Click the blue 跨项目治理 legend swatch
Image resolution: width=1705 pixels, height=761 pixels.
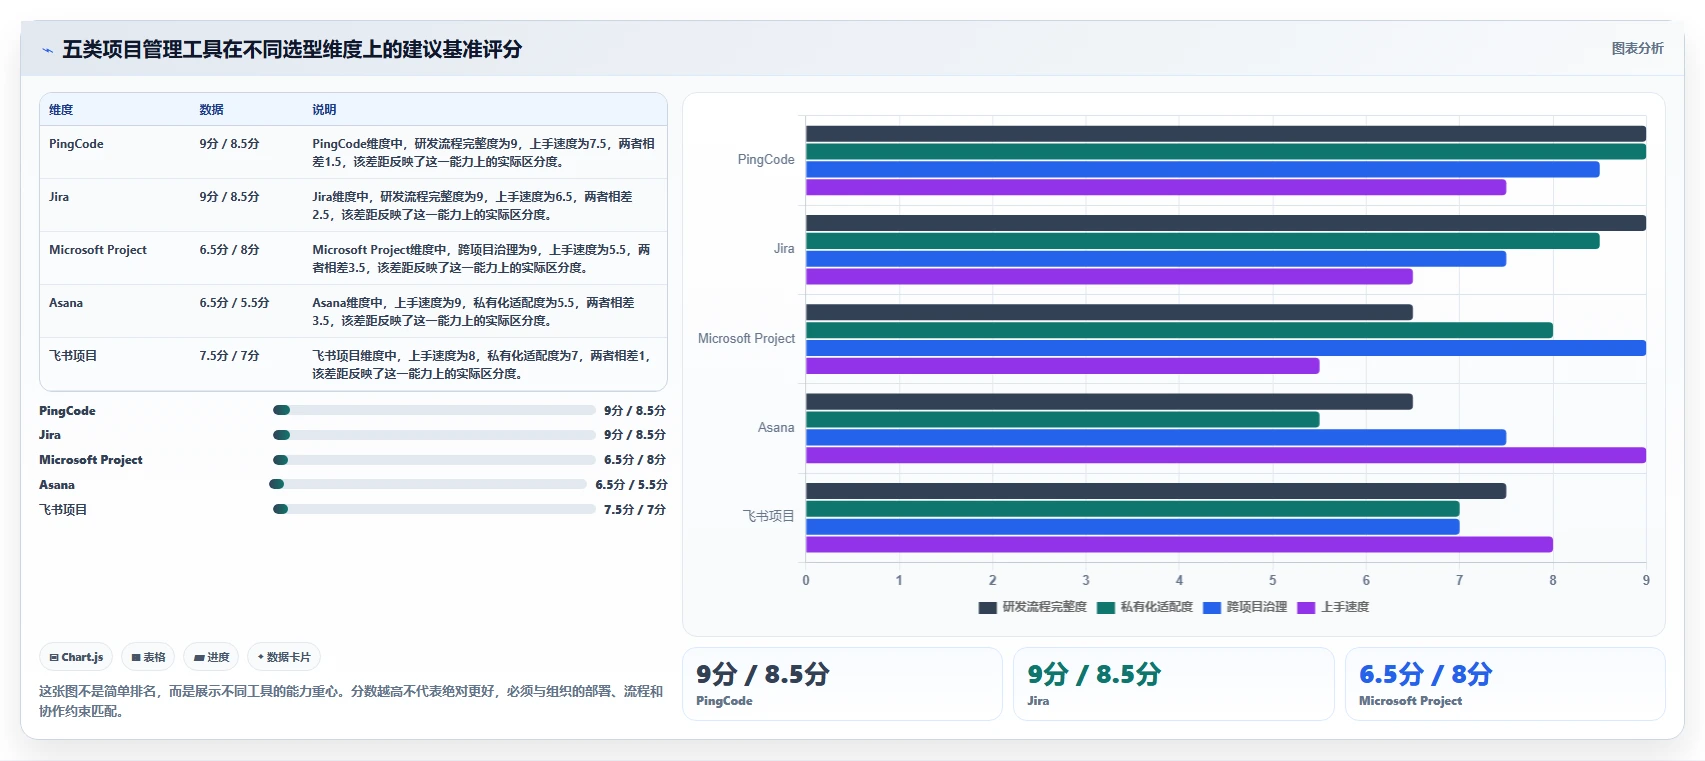[1212, 607]
